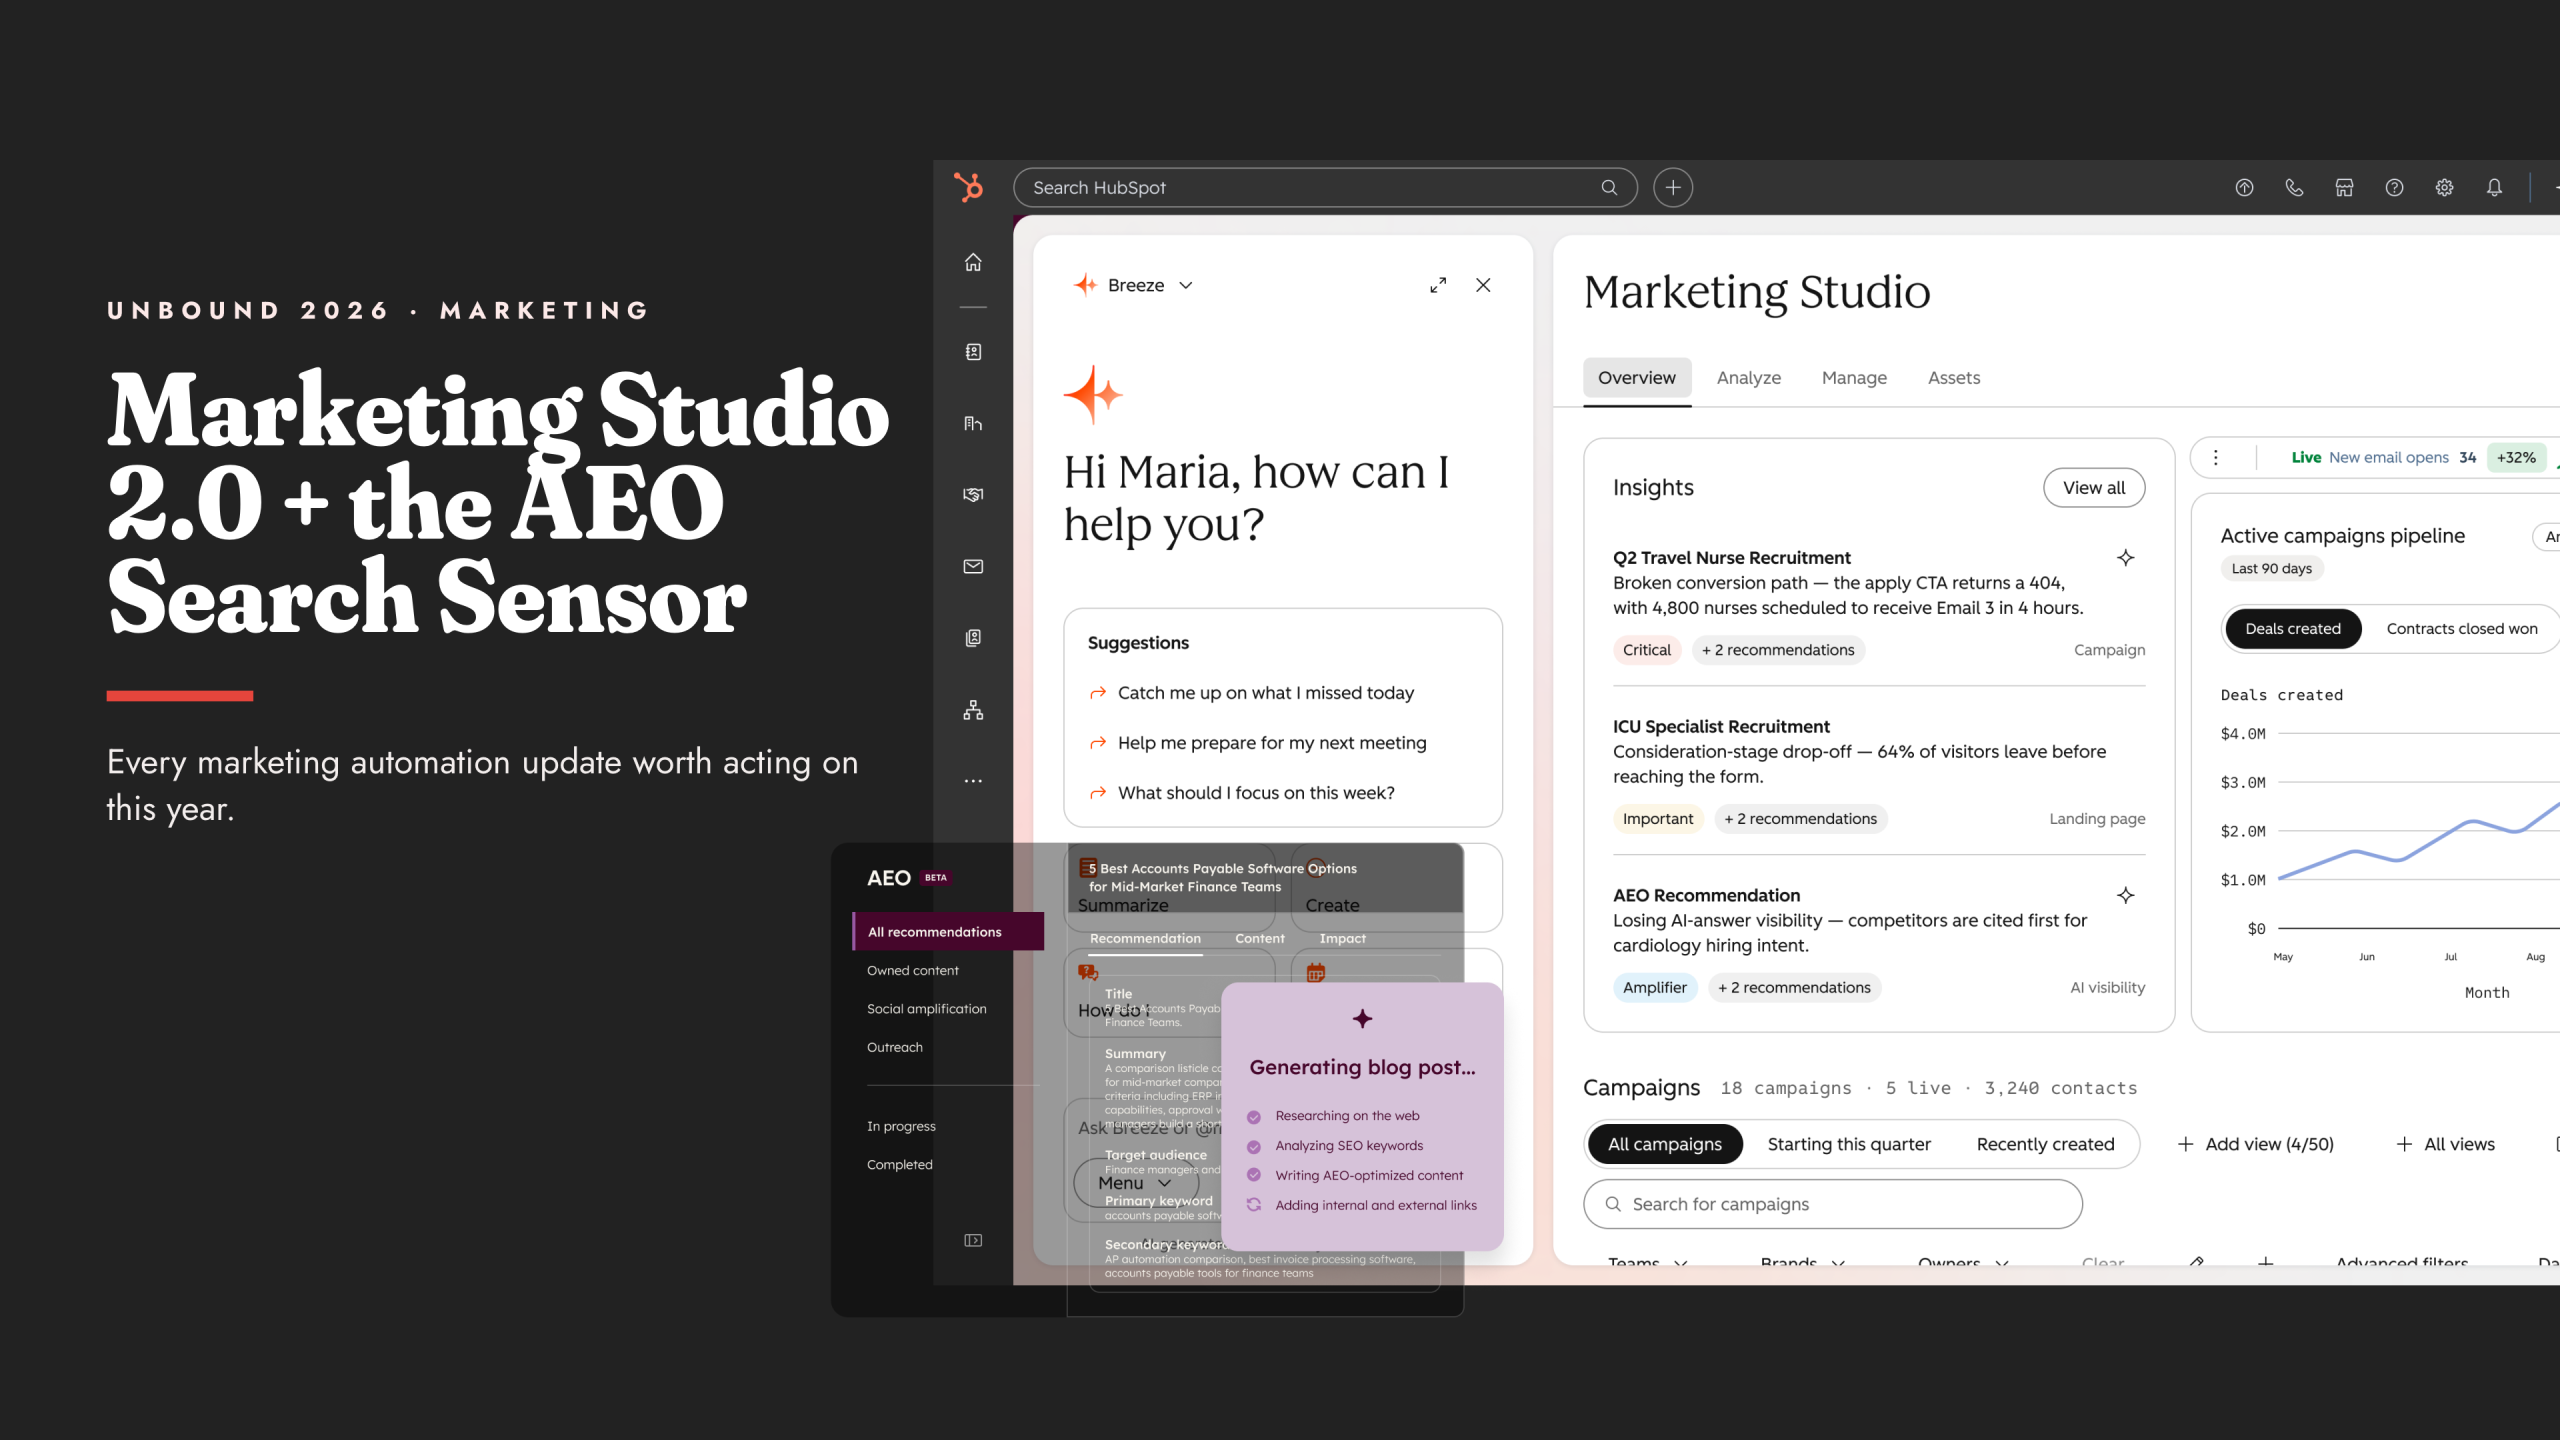Open the three-dot menu beside Live ticker
The height and width of the screenshot is (1440, 2560).
(x=2216, y=457)
